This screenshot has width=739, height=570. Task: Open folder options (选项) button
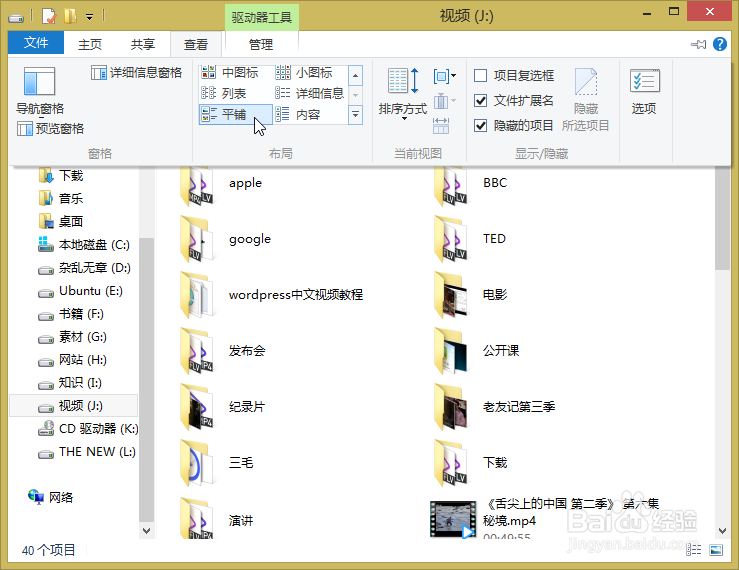(644, 92)
